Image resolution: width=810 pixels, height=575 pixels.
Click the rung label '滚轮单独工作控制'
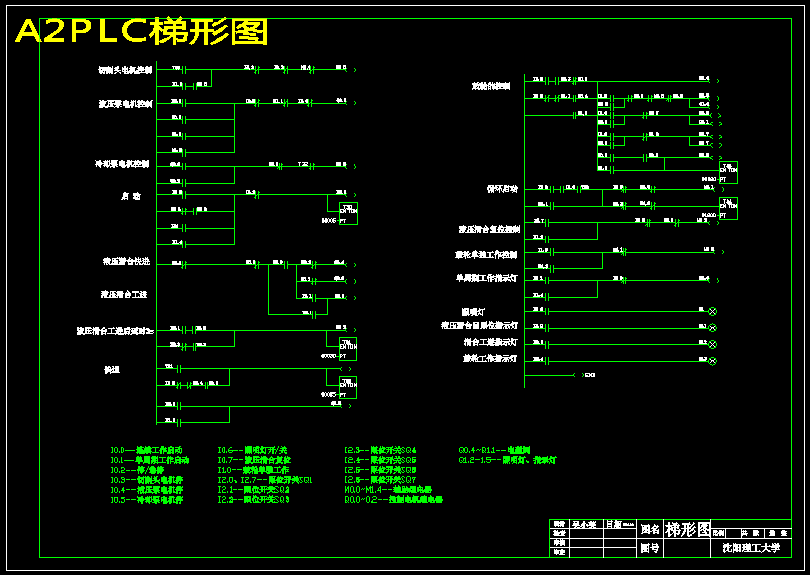click(x=486, y=255)
